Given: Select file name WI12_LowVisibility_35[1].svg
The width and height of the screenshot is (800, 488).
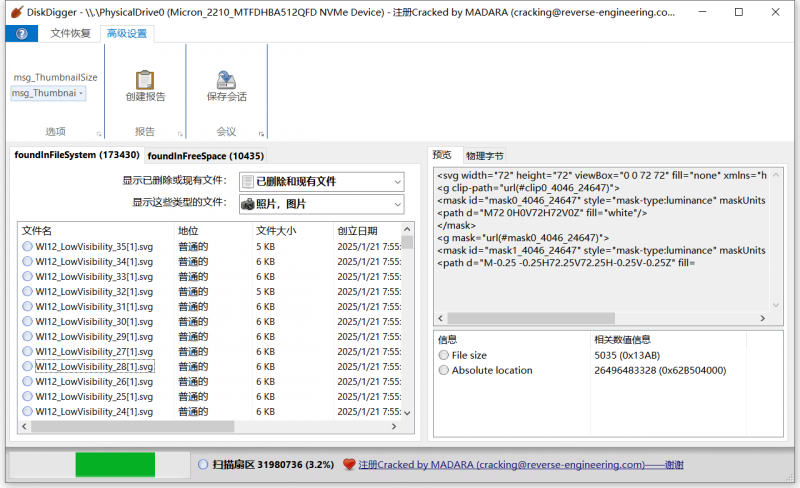Looking at the screenshot, I should [94, 247].
